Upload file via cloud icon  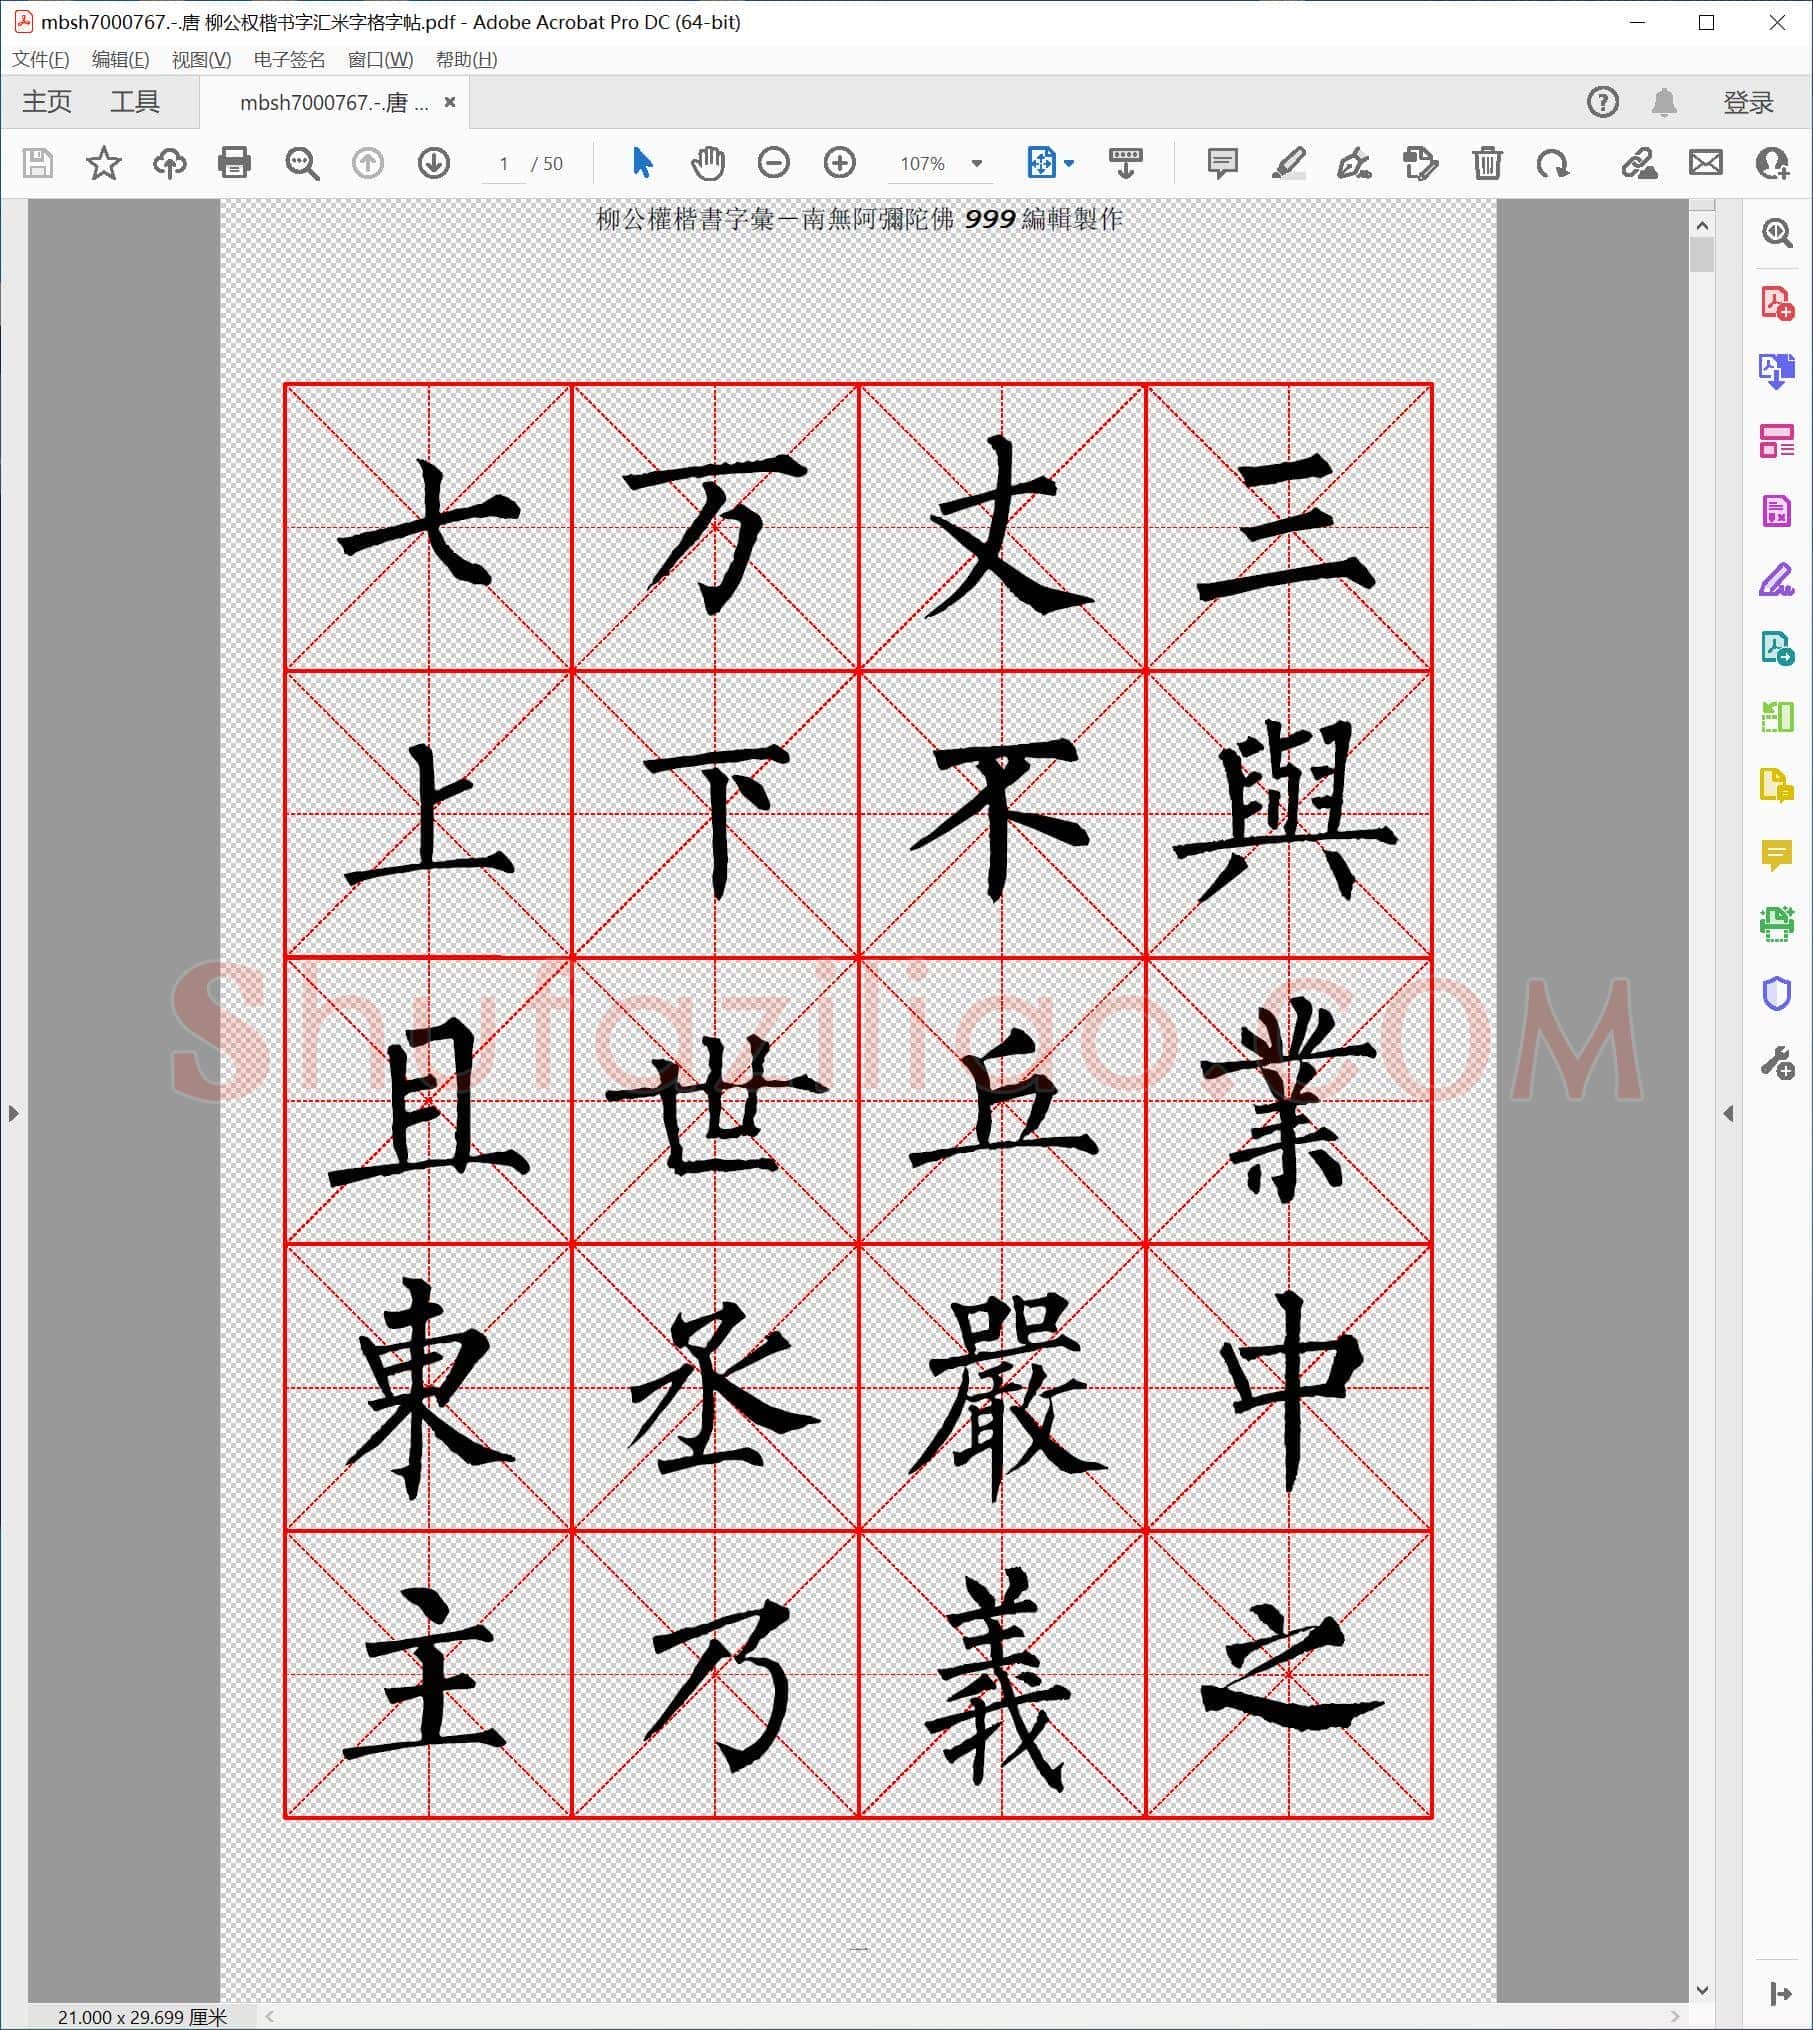[x=170, y=163]
